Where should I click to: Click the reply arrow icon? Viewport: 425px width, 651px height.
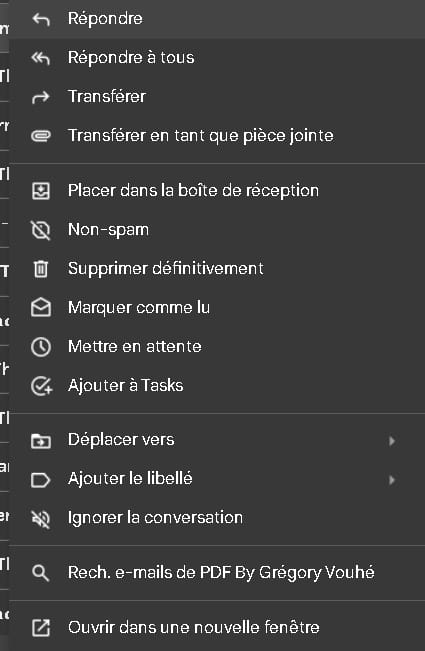[x=41, y=19]
